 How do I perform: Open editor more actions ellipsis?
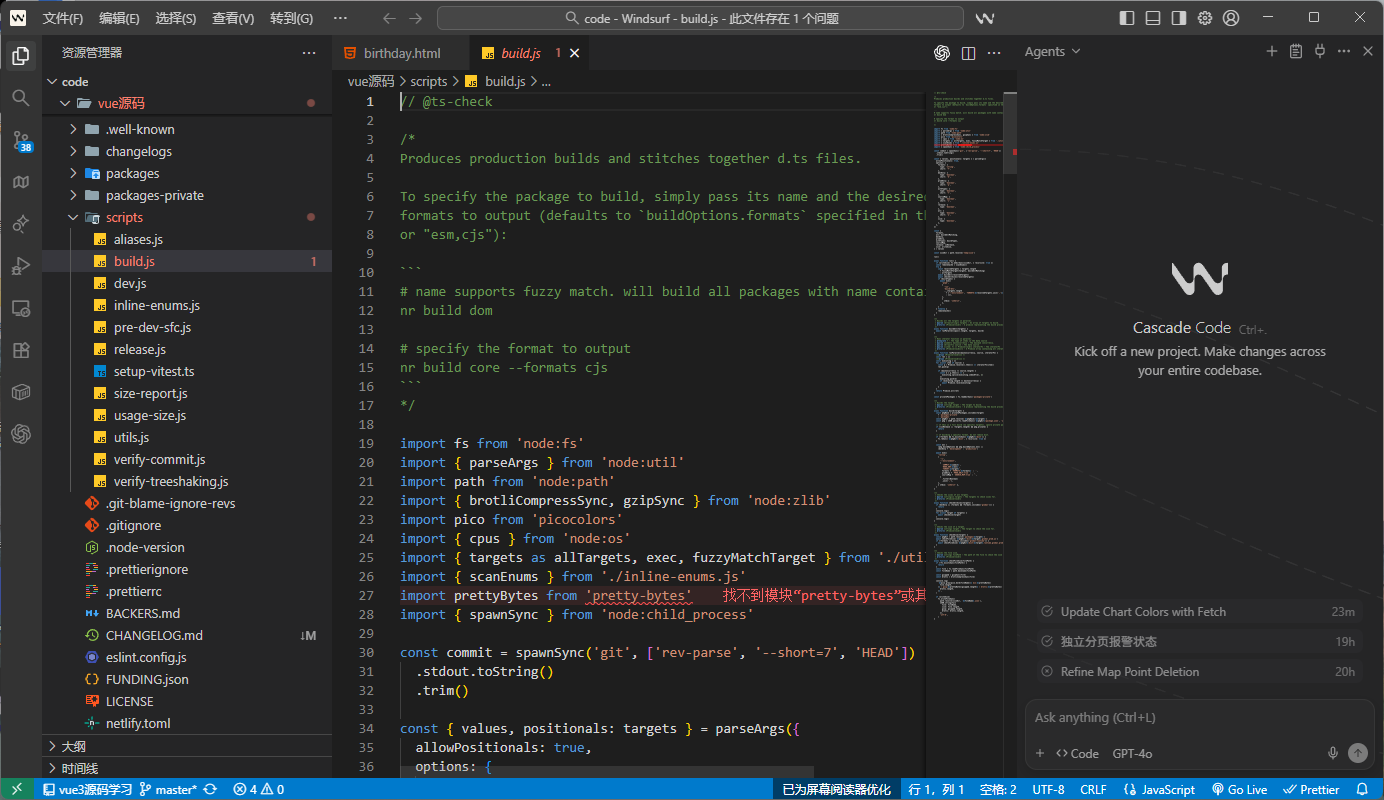tap(994, 53)
